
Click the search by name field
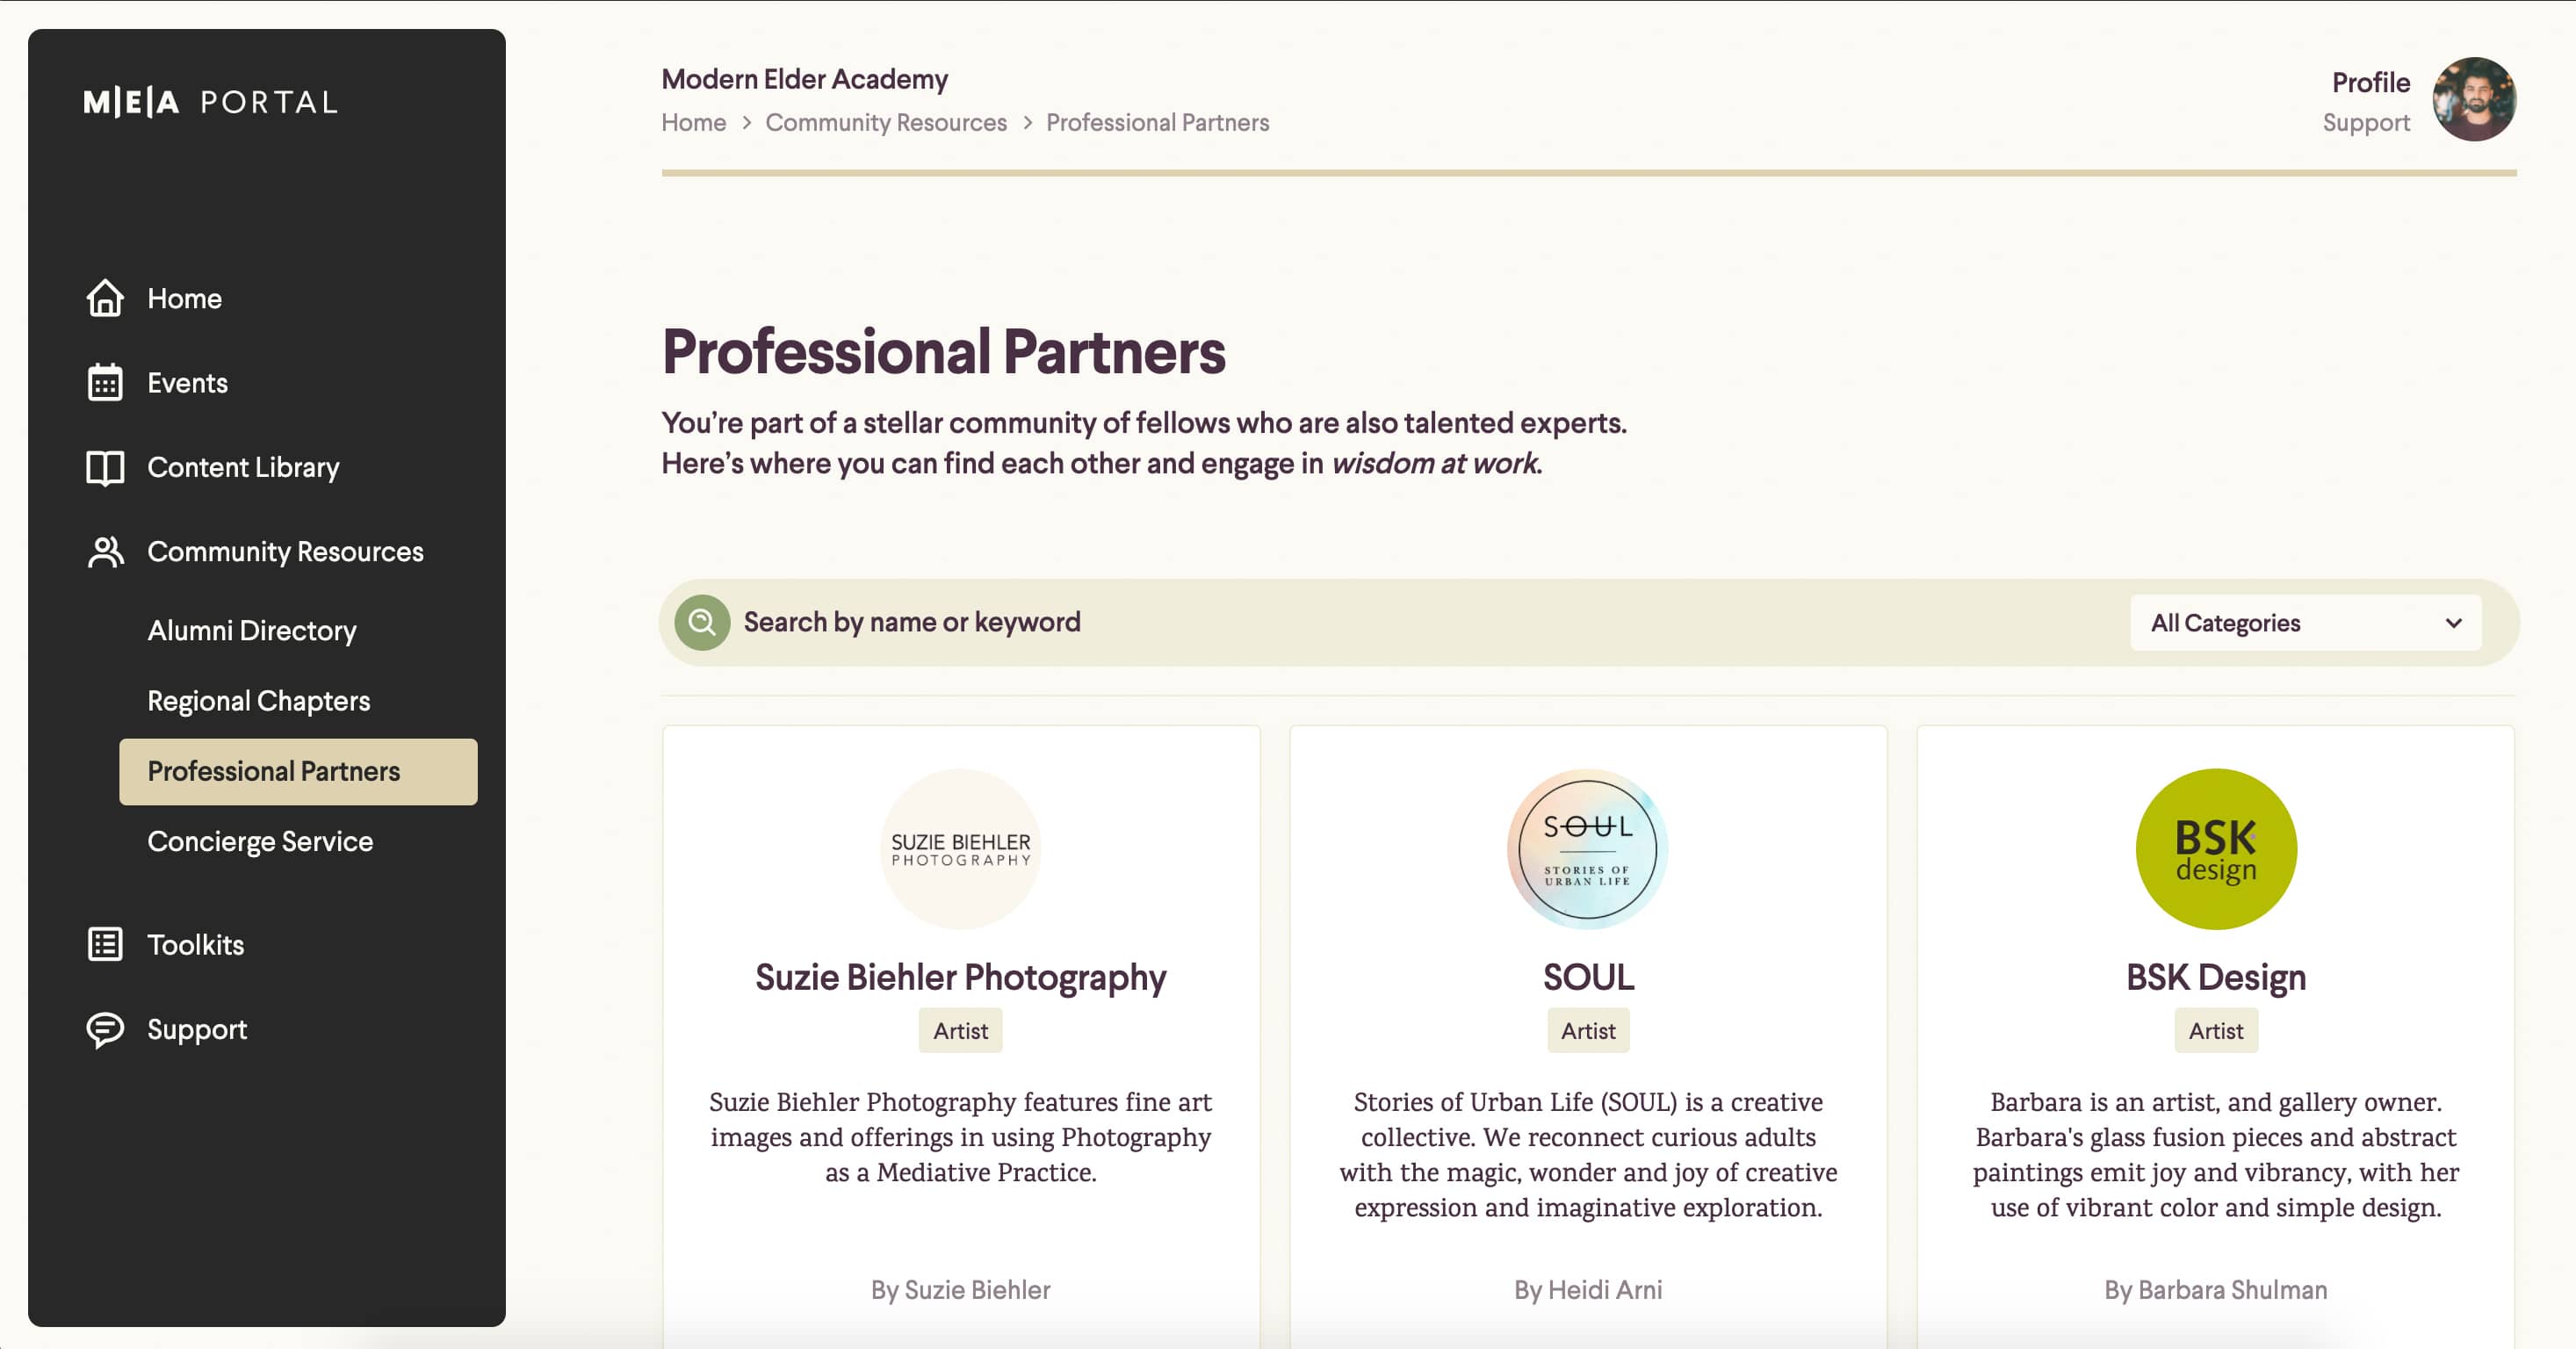coord(1400,623)
